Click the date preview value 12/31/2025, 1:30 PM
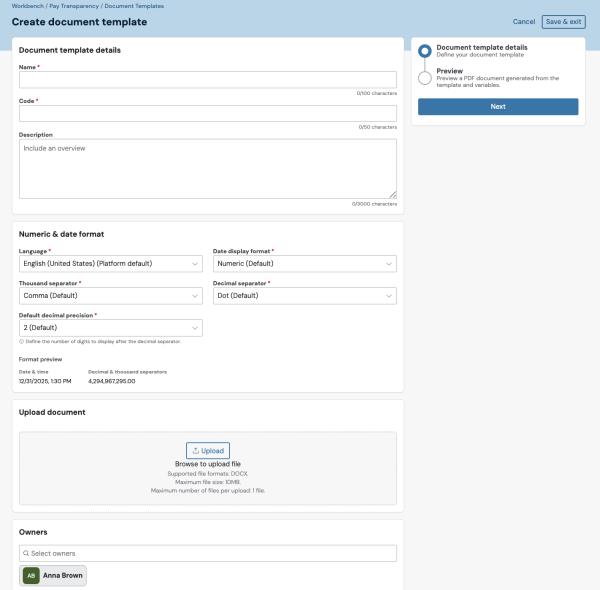600x590 pixels. click(x=45, y=381)
